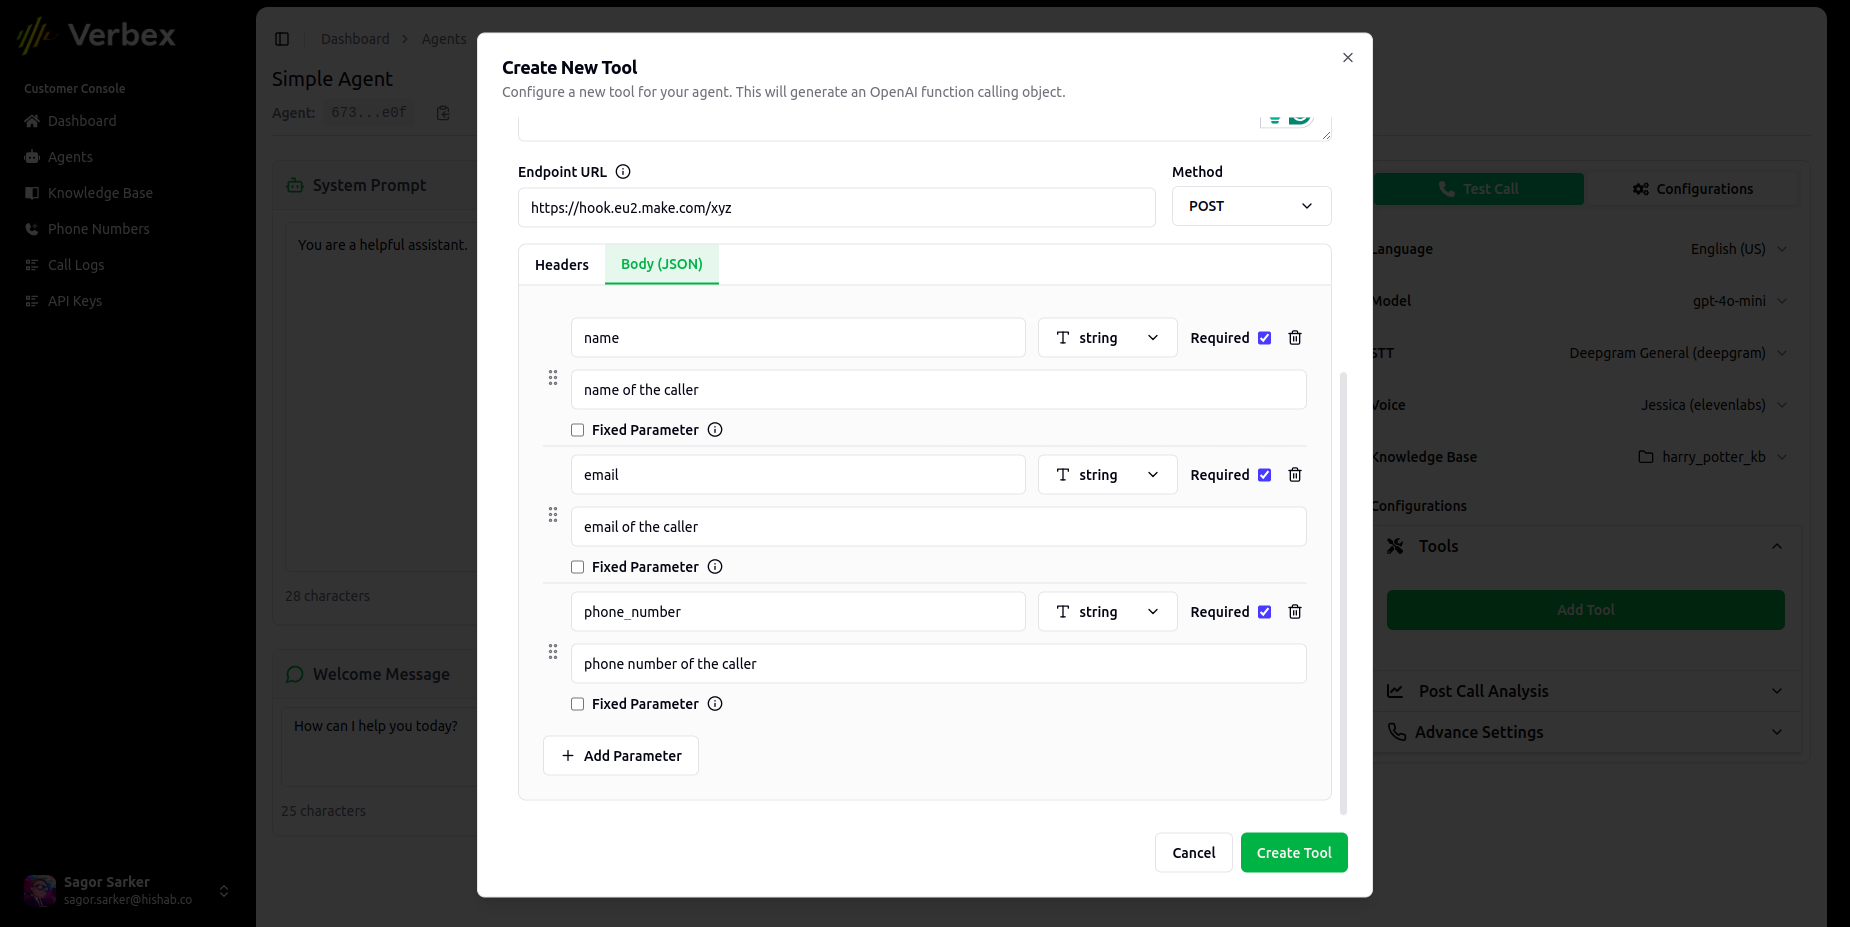
Task: Copy the agent ID with clipboard icon
Action: 443,113
